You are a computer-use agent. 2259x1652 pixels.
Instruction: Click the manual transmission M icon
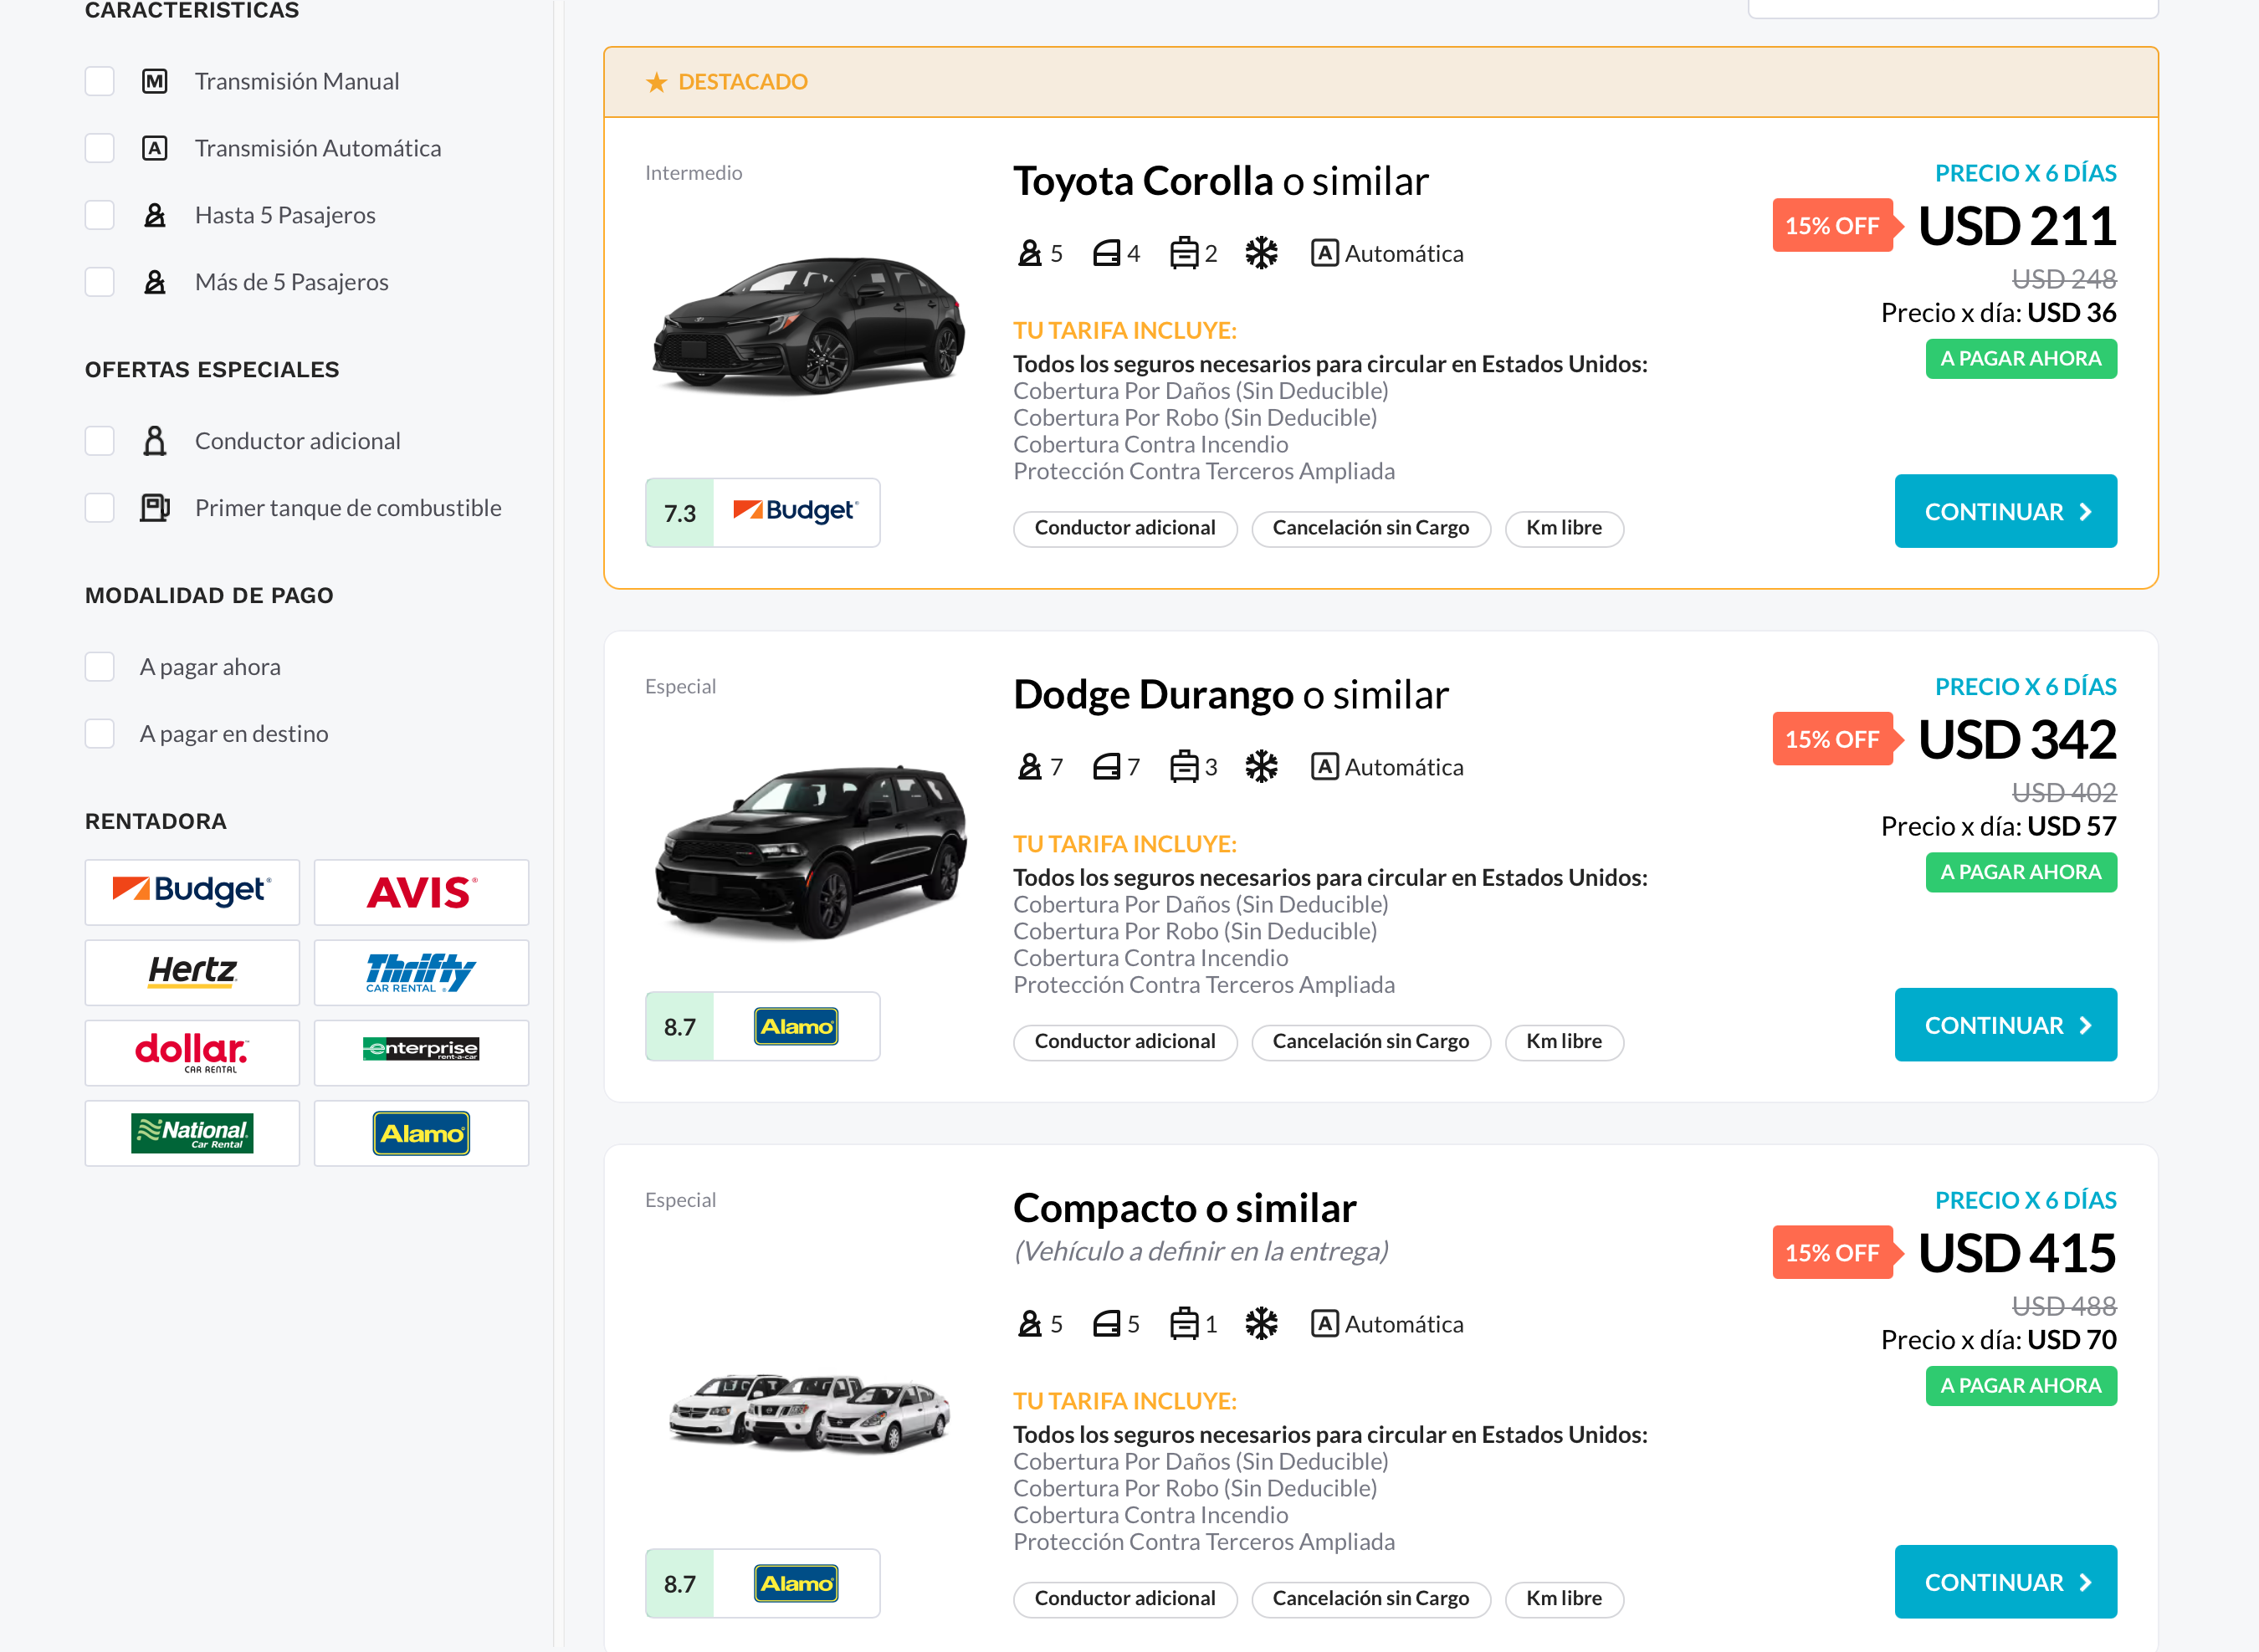[x=155, y=81]
